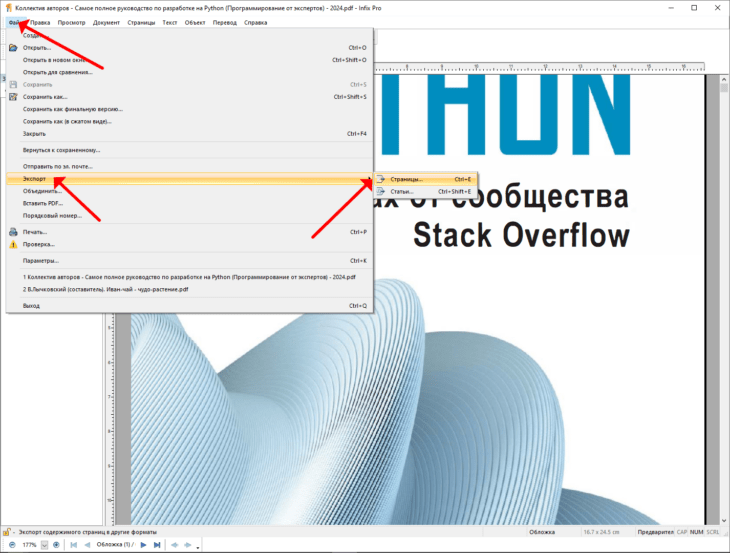Click the vertical scrollbar of document
The height and width of the screenshot is (553, 730).
(724, 300)
